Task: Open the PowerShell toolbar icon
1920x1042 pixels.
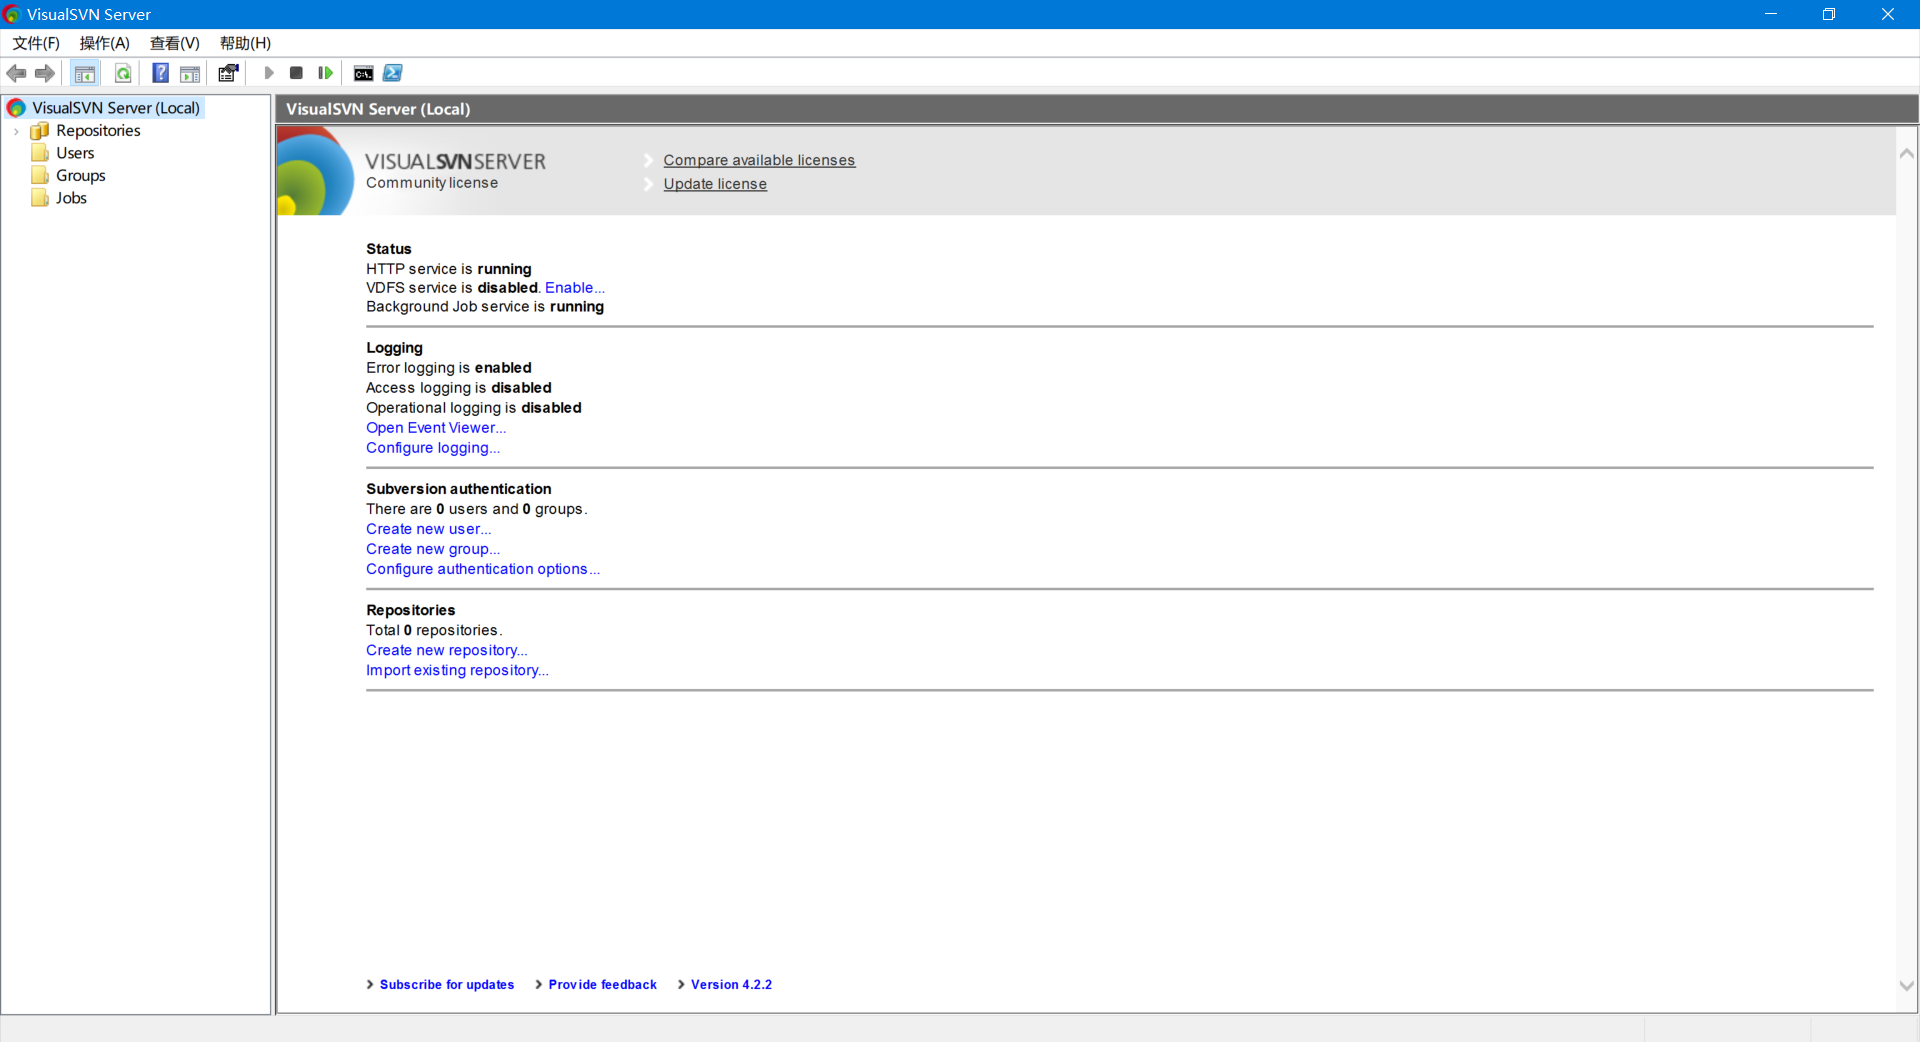Action: coord(393,73)
